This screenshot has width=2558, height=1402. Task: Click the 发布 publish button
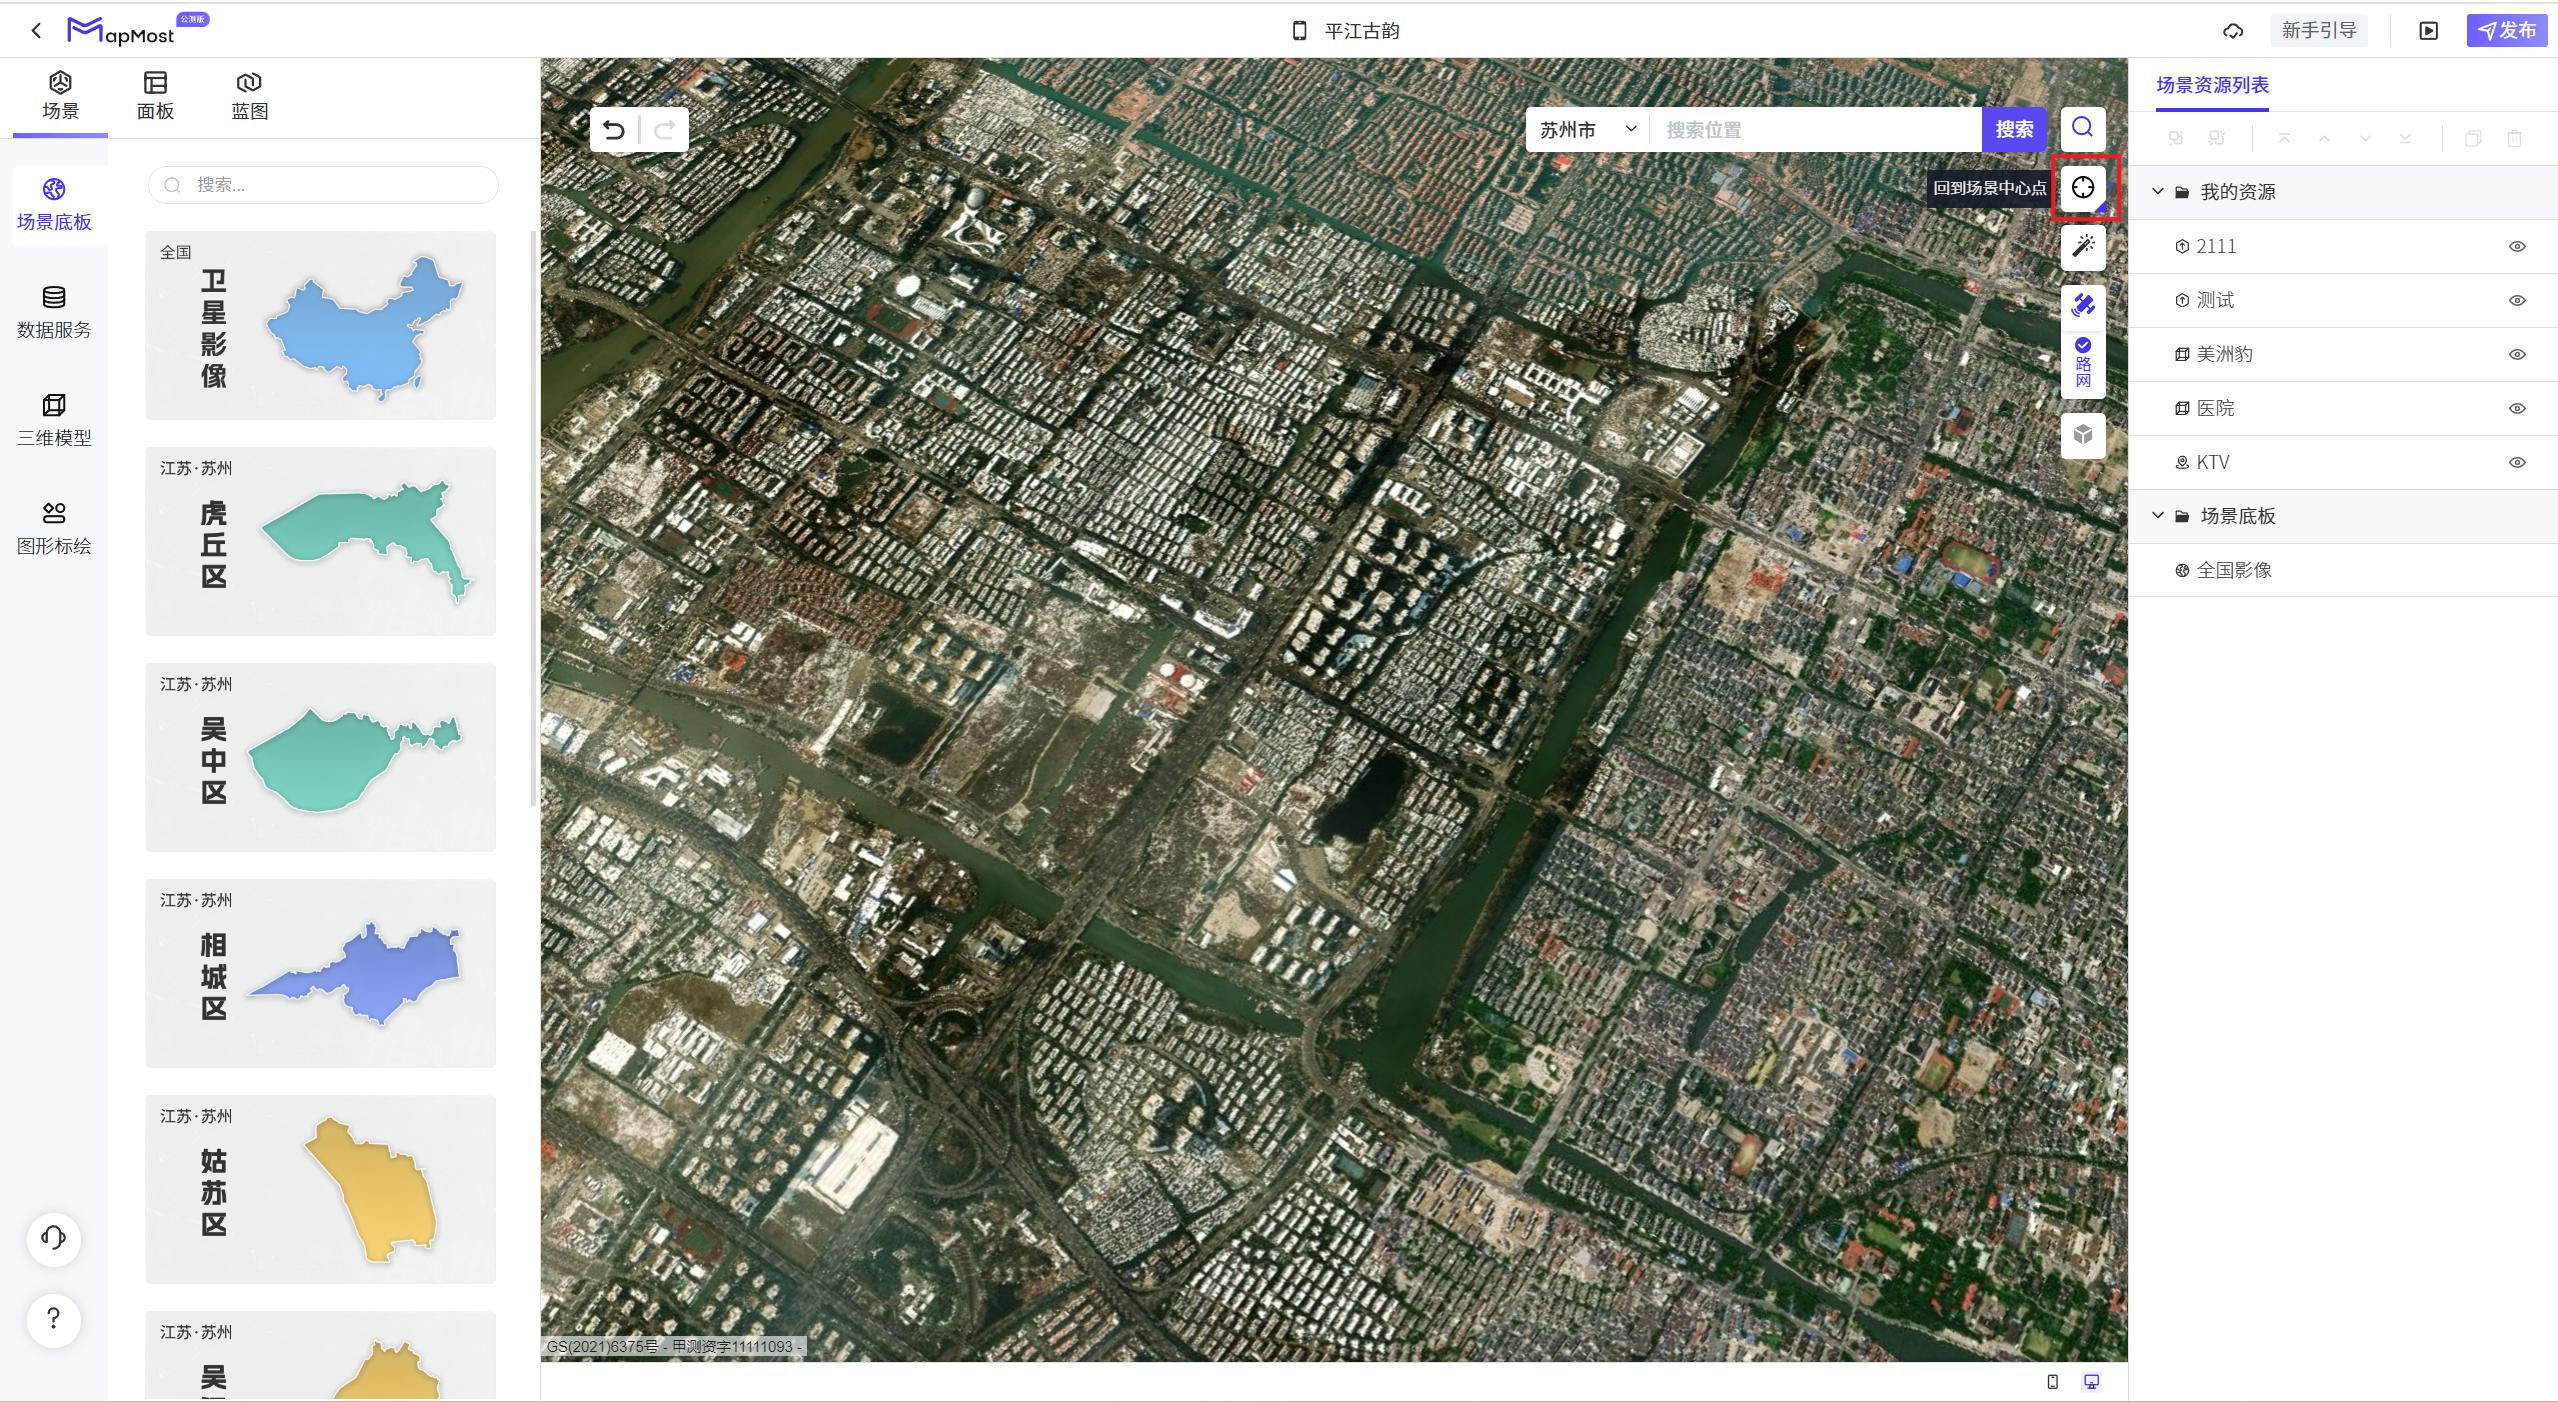click(2506, 31)
